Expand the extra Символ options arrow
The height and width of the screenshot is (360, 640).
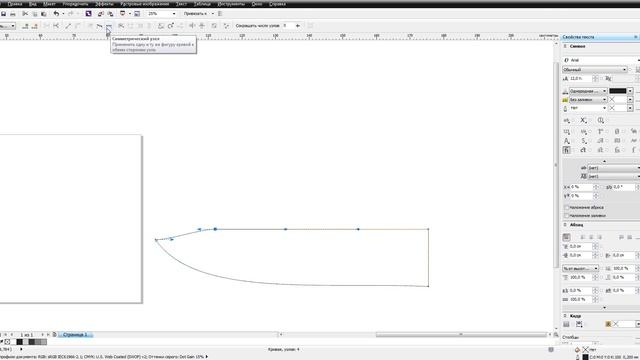604,161
